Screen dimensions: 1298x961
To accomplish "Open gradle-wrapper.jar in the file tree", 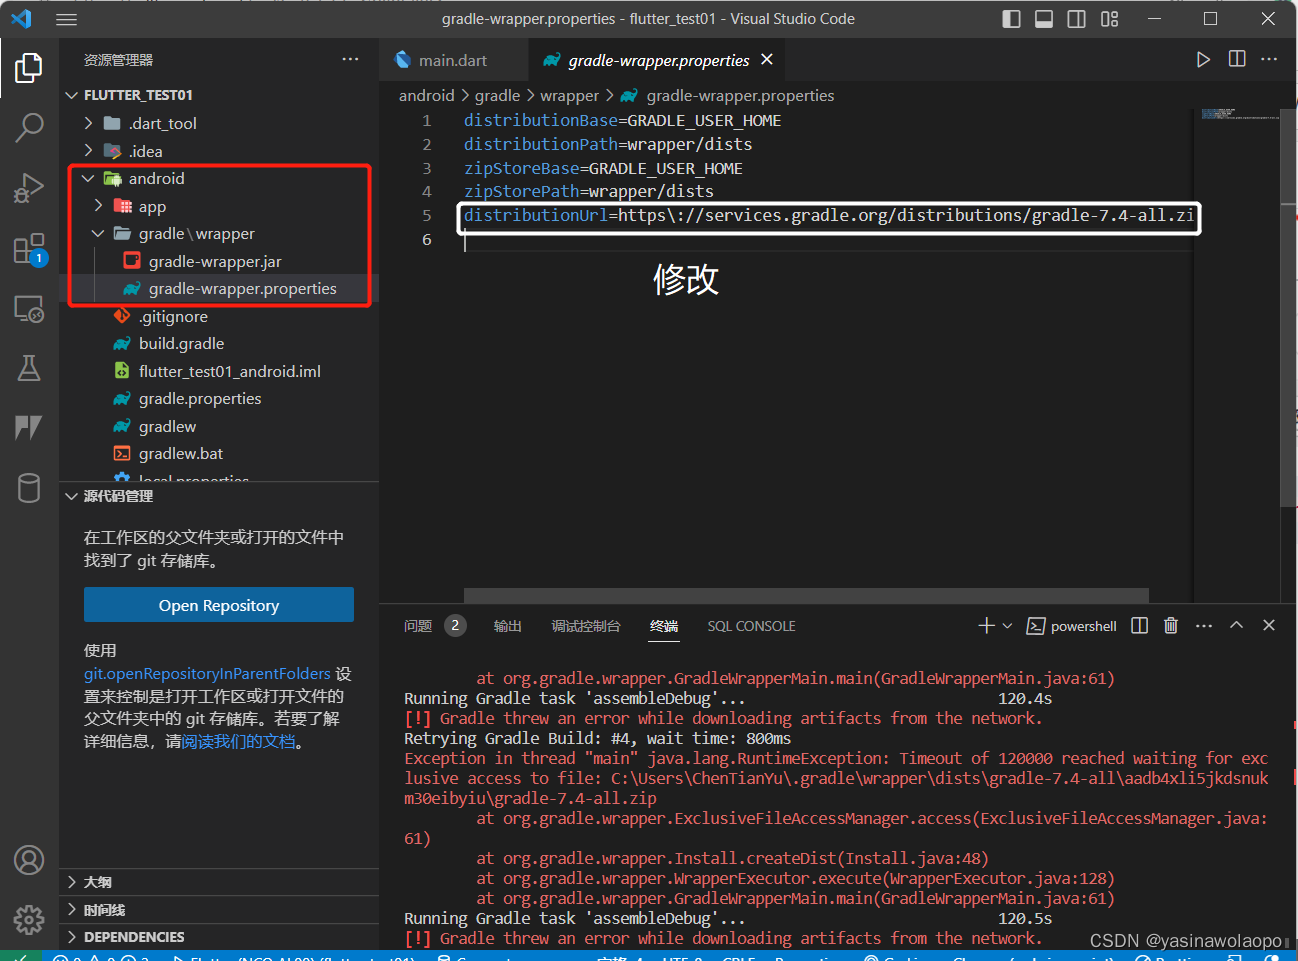I will click(x=215, y=261).
